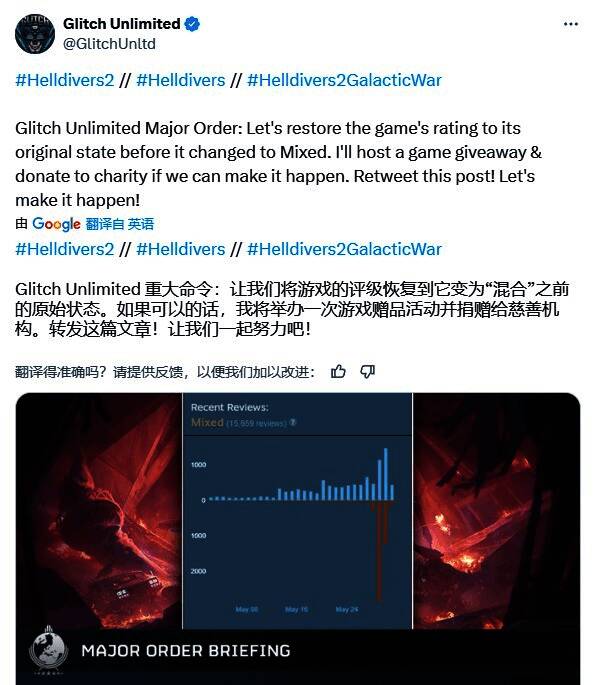This screenshot has width=596, height=685.
Task: Open the @GlitchUnltd handle link
Action: (109, 44)
